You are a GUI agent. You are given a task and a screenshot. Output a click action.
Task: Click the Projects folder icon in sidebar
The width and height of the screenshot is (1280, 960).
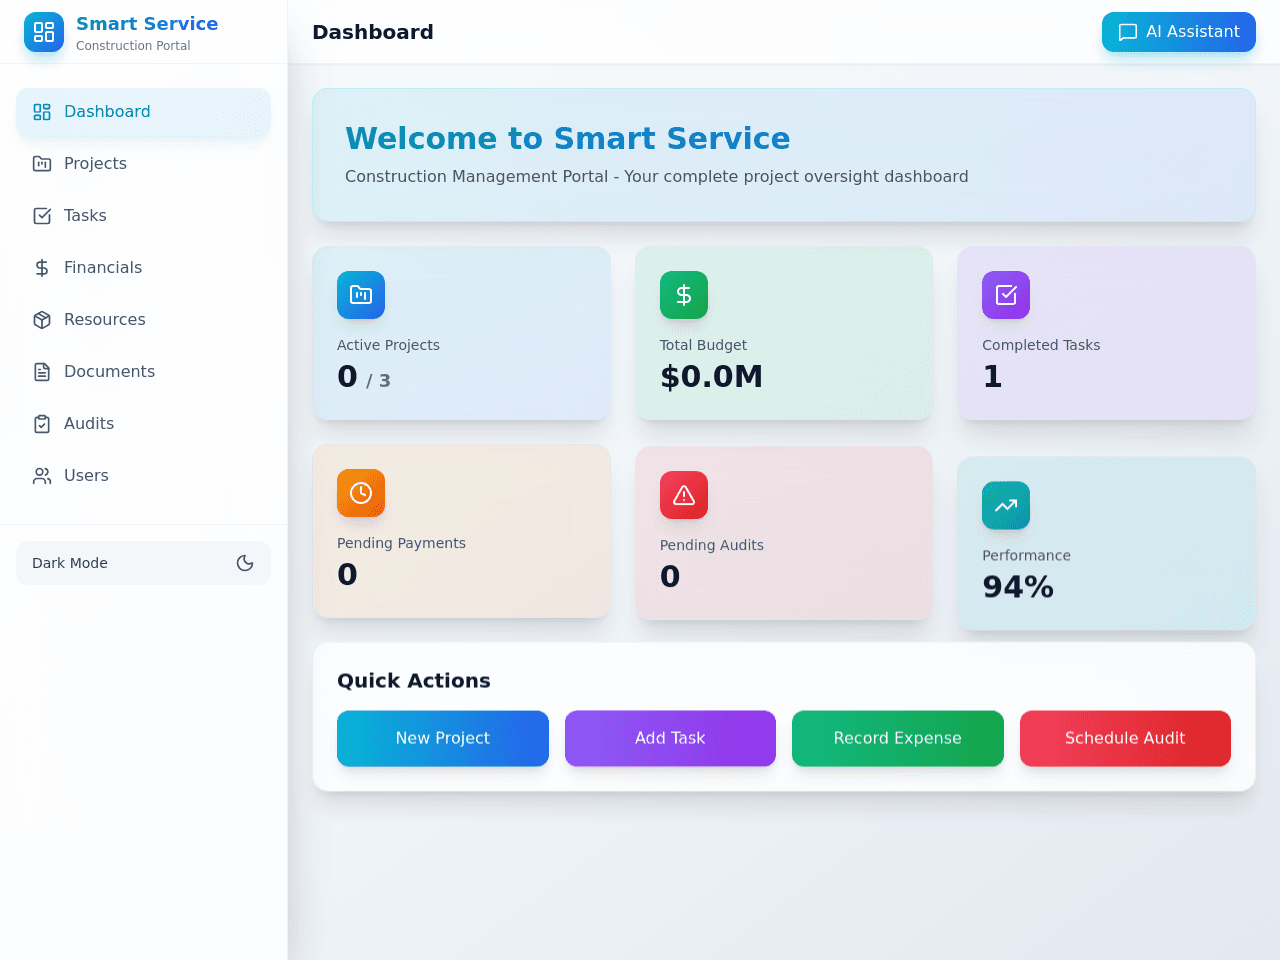coord(42,164)
